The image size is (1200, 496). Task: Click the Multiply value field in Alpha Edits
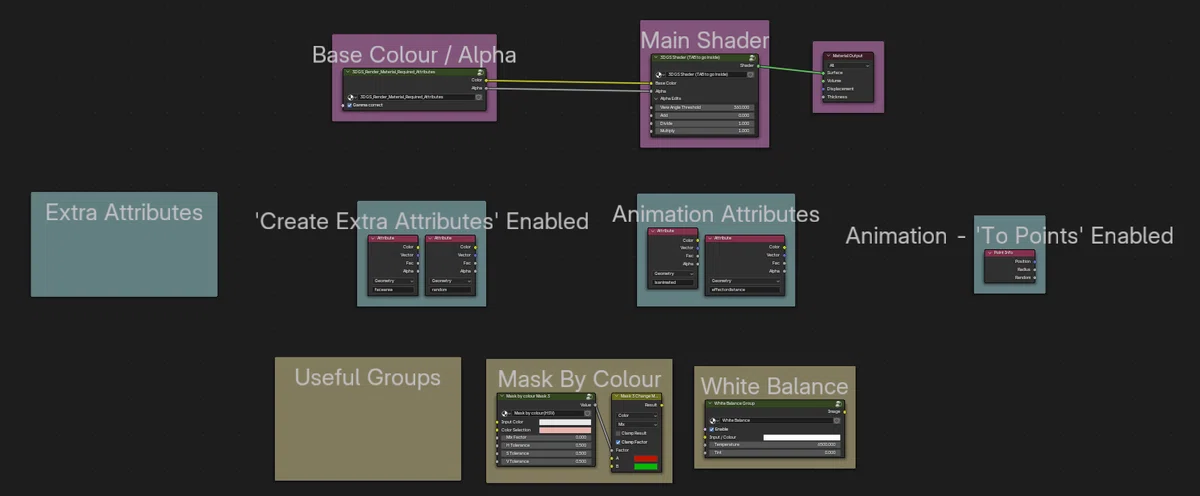click(x=703, y=130)
